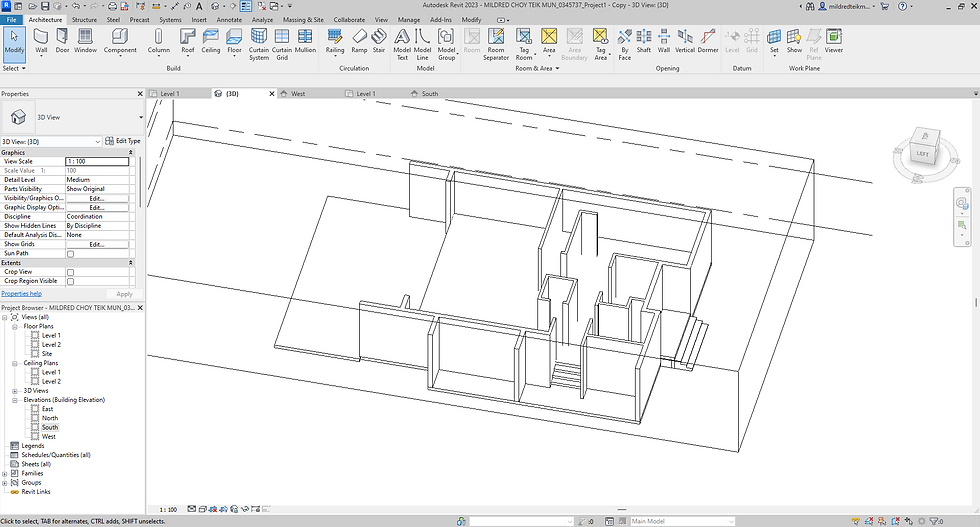The image size is (980, 527).
Task: Select the Door tool
Action: tap(62, 41)
